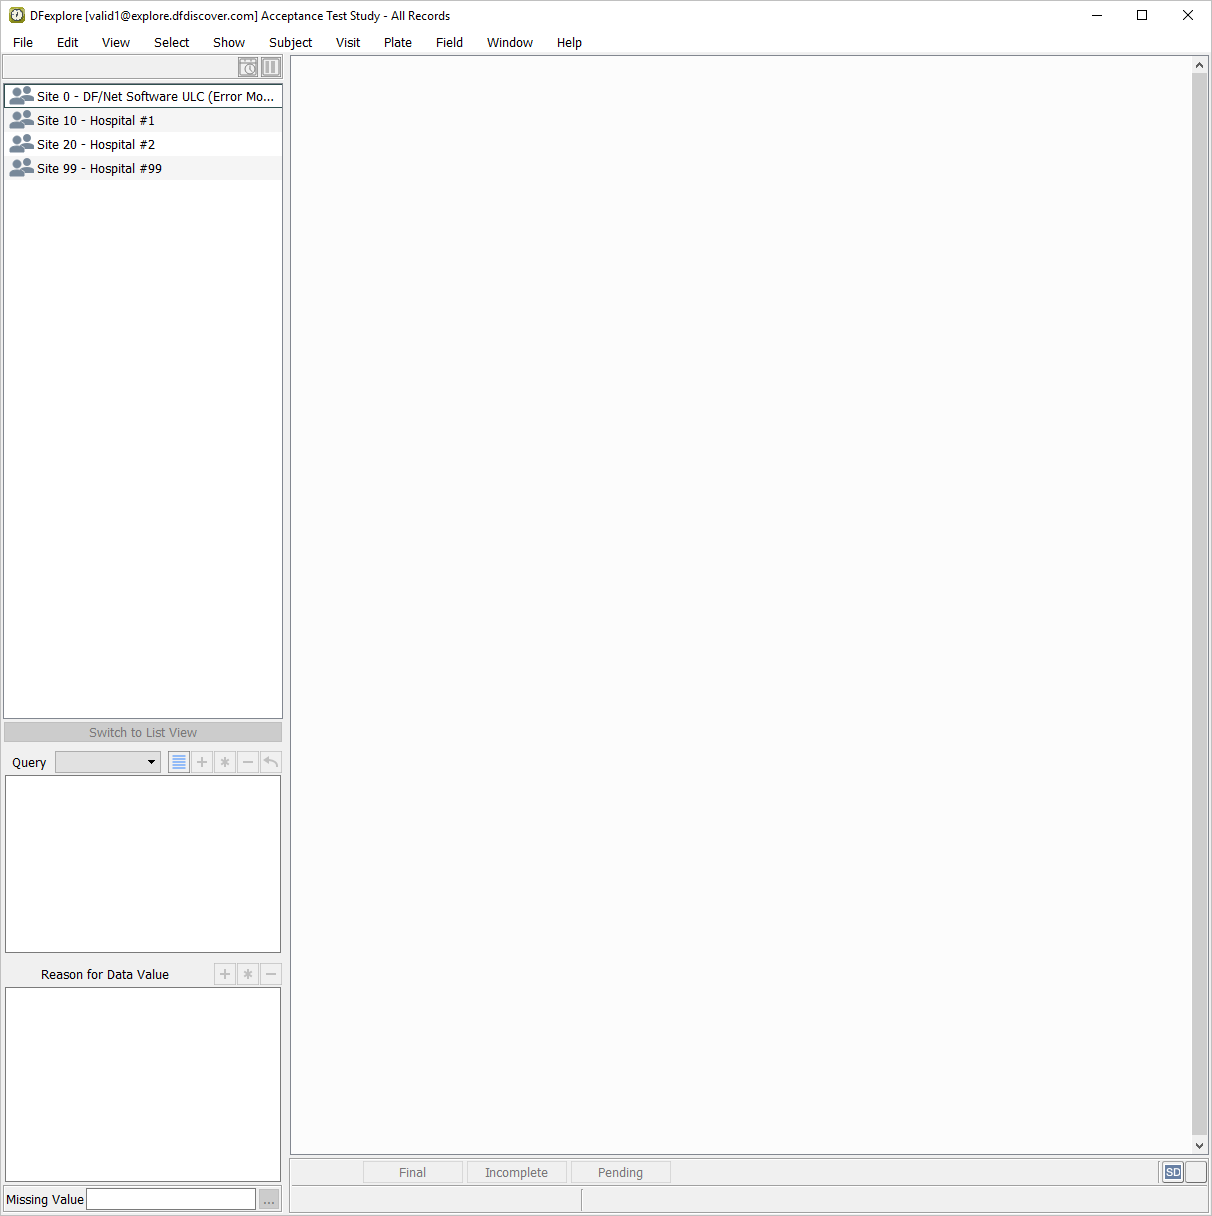Click the two-column layout icon above the site list
Screen dimensions: 1212x1216
click(x=271, y=67)
